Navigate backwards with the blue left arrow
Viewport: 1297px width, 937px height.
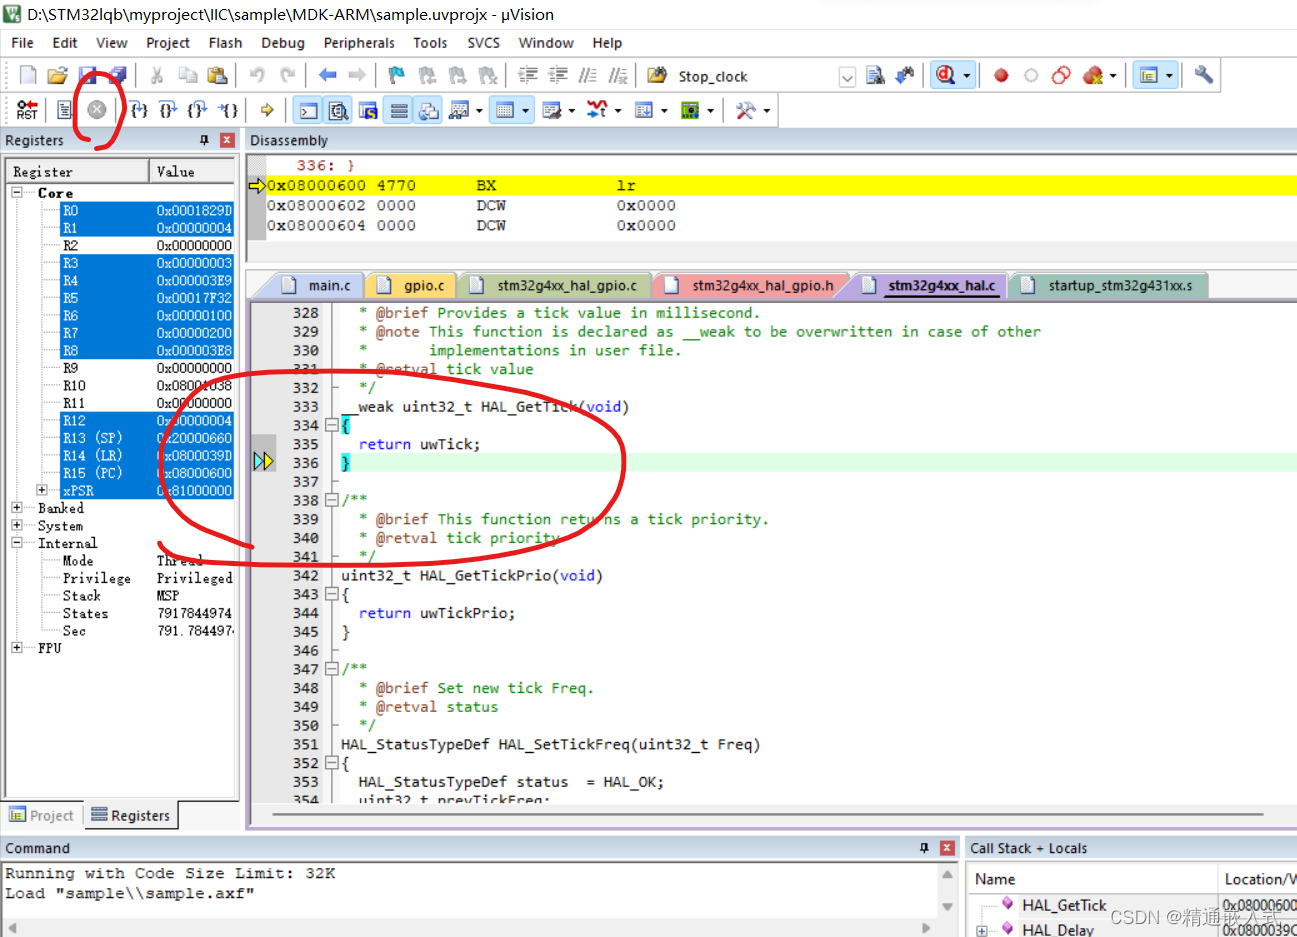click(x=327, y=75)
